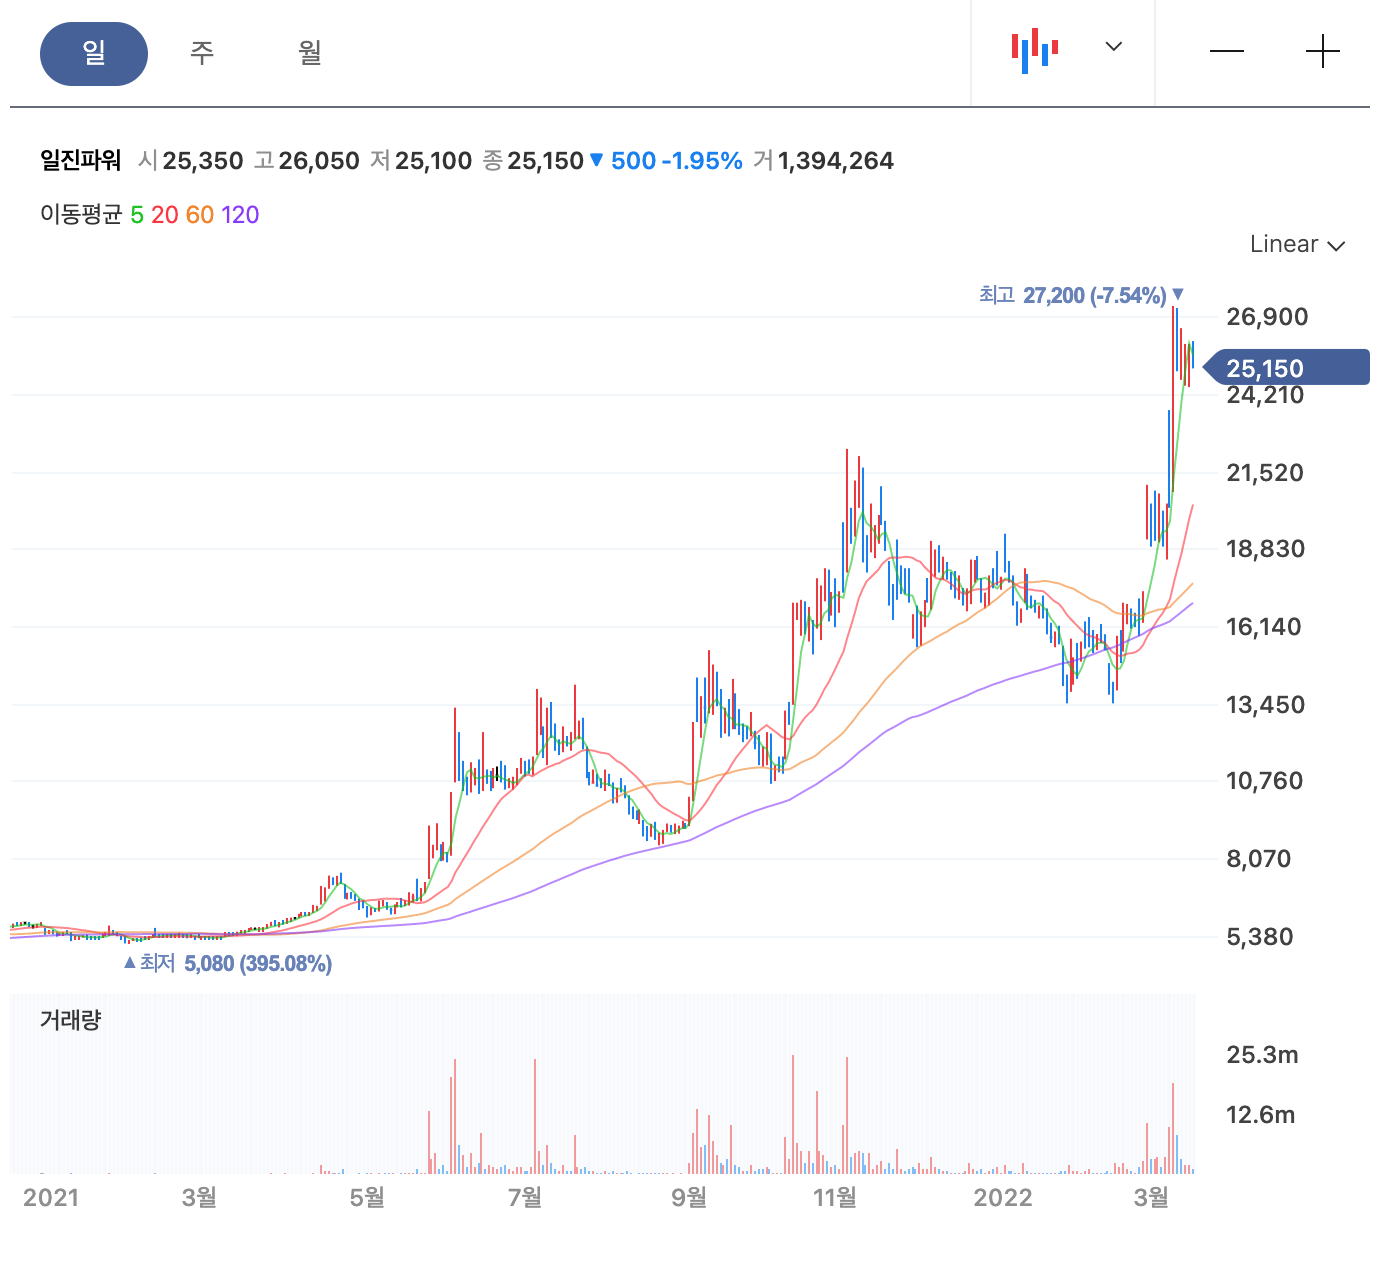Click the 최저 5,080 low marker
The height and width of the screenshot is (1262, 1382).
[x=227, y=963]
